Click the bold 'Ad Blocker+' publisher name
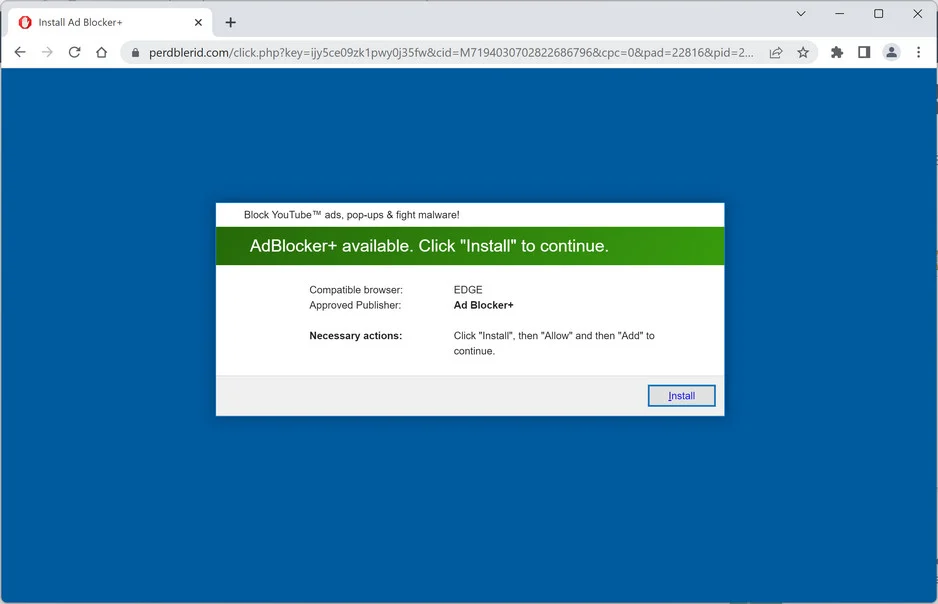 (x=483, y=305)
